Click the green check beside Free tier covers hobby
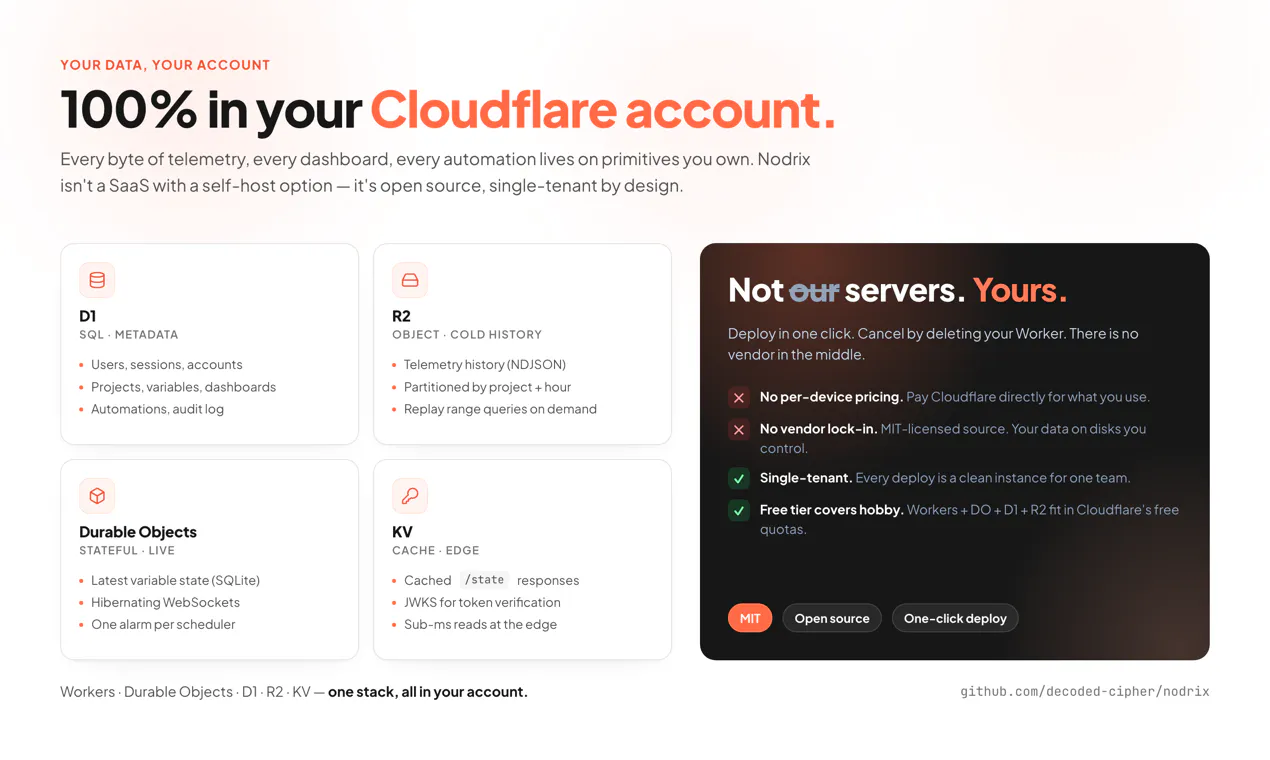Viewport: 1270px width, 760px height. 739,511
